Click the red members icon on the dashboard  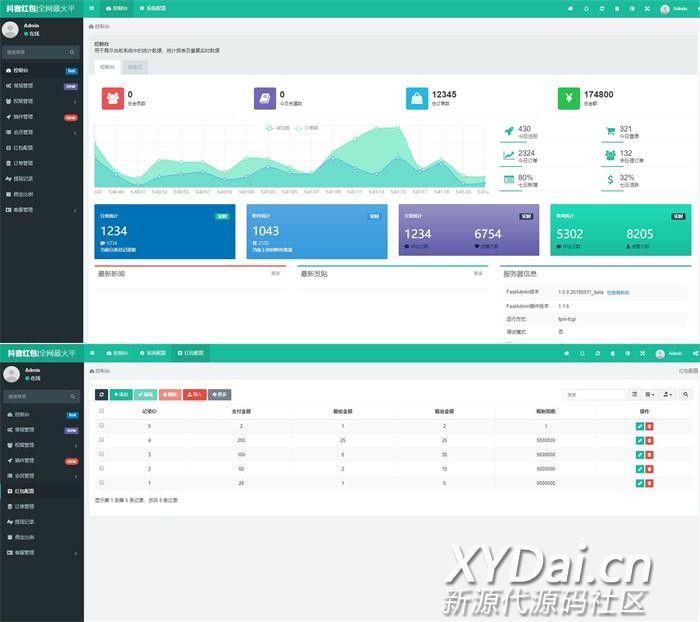point(113,98)
